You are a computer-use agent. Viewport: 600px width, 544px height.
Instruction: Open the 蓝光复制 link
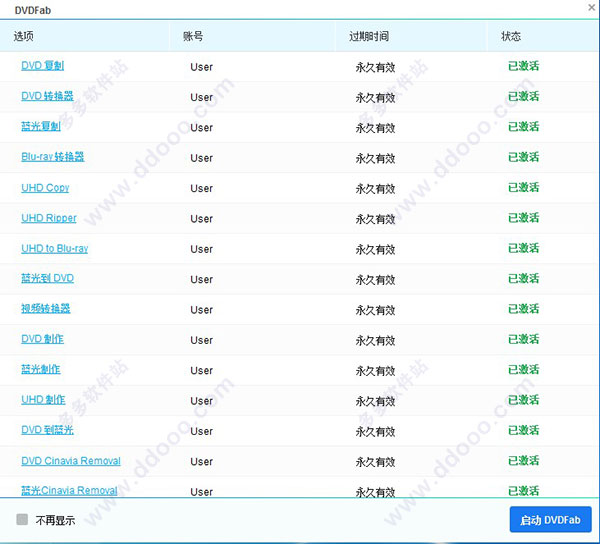click(41, 126)
